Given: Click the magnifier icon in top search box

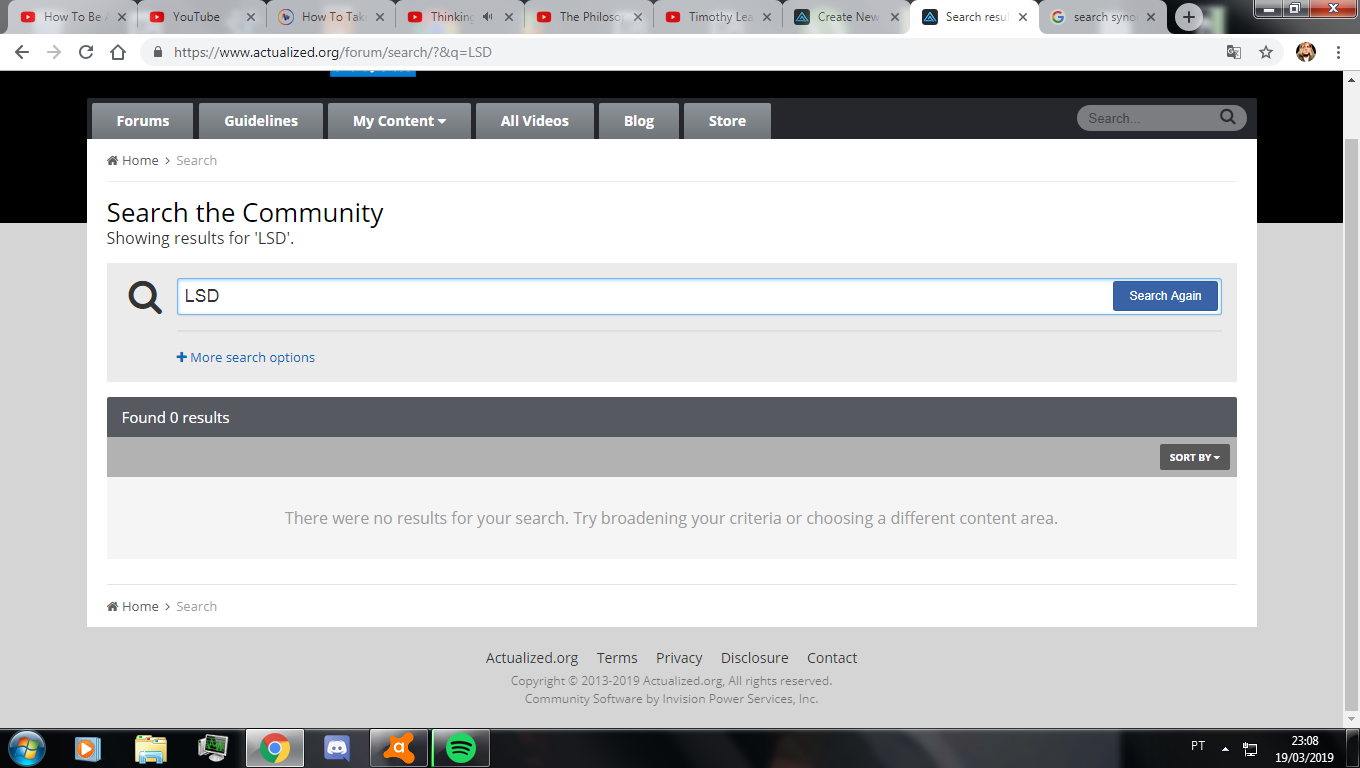Looking at the screenshot, I should click(x=1227, y=118).
